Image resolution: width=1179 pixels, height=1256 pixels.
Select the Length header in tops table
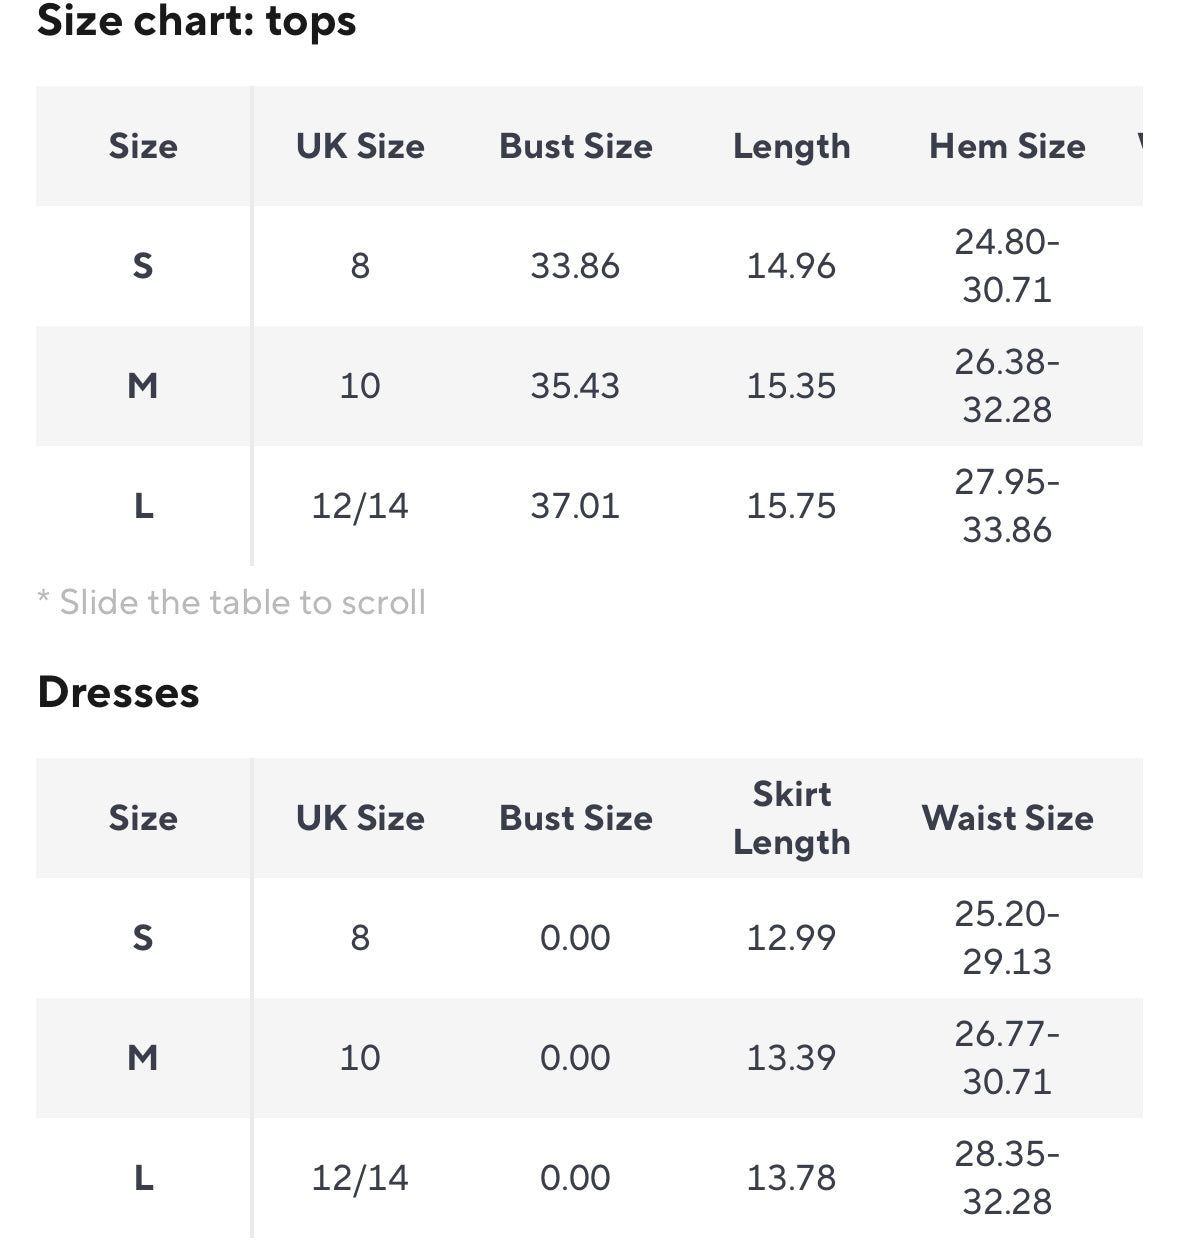point(791,146)
